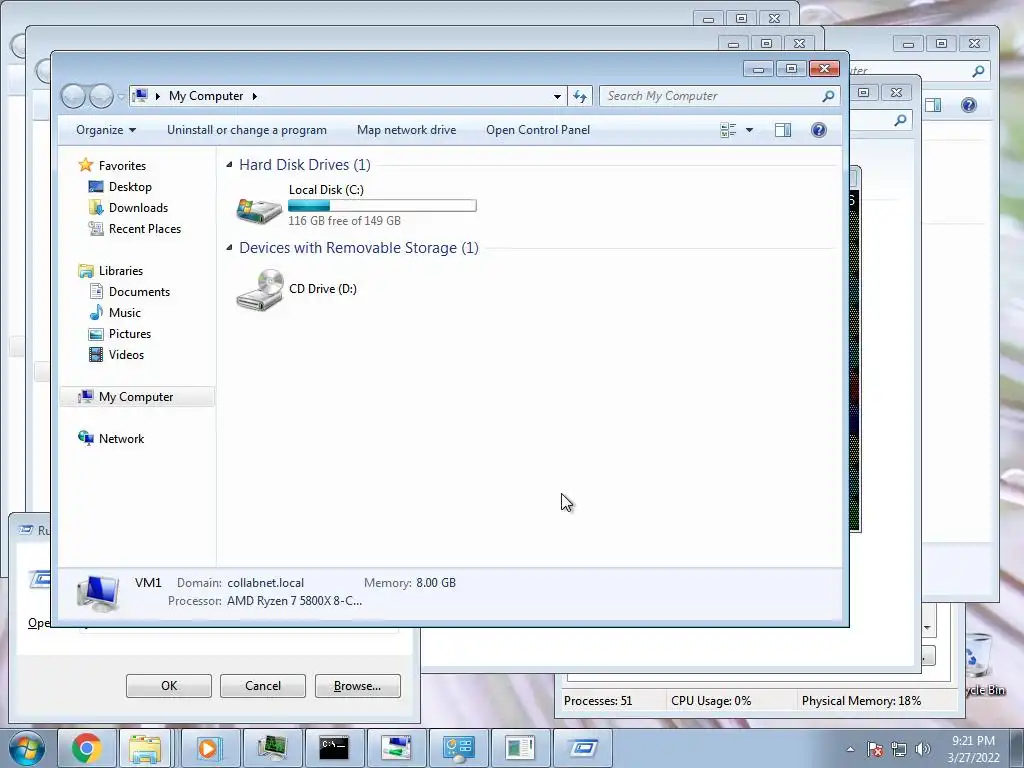The image size is (1024, 768).
Task: Open the Organize dropdown menu
Action: tap(106, 130)
